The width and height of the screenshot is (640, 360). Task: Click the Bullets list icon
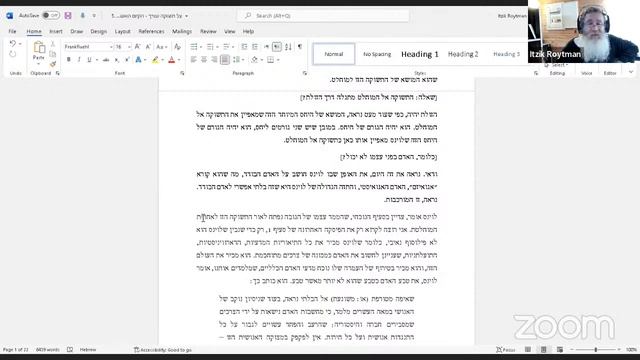click(194, 47)
